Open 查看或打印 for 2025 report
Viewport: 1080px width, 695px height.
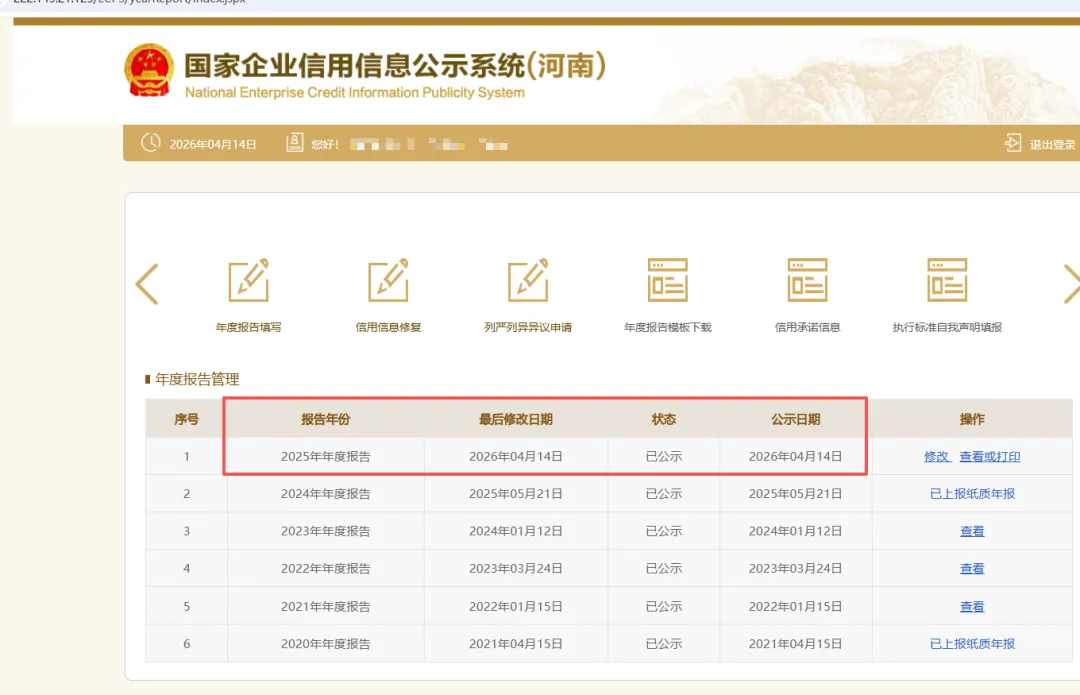[x=990, y=457]
